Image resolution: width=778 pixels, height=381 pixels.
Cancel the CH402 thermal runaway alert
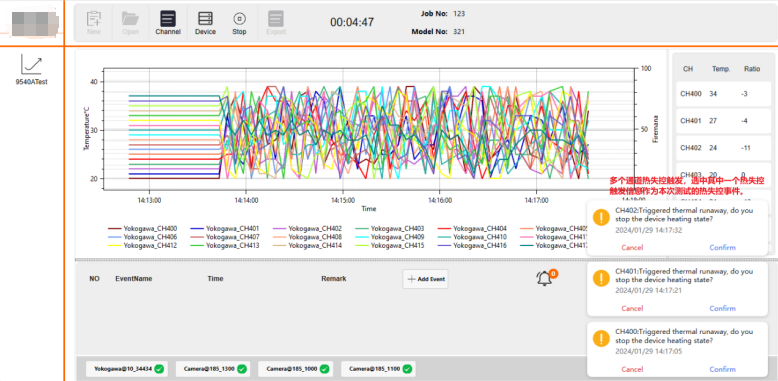[632, 248]
